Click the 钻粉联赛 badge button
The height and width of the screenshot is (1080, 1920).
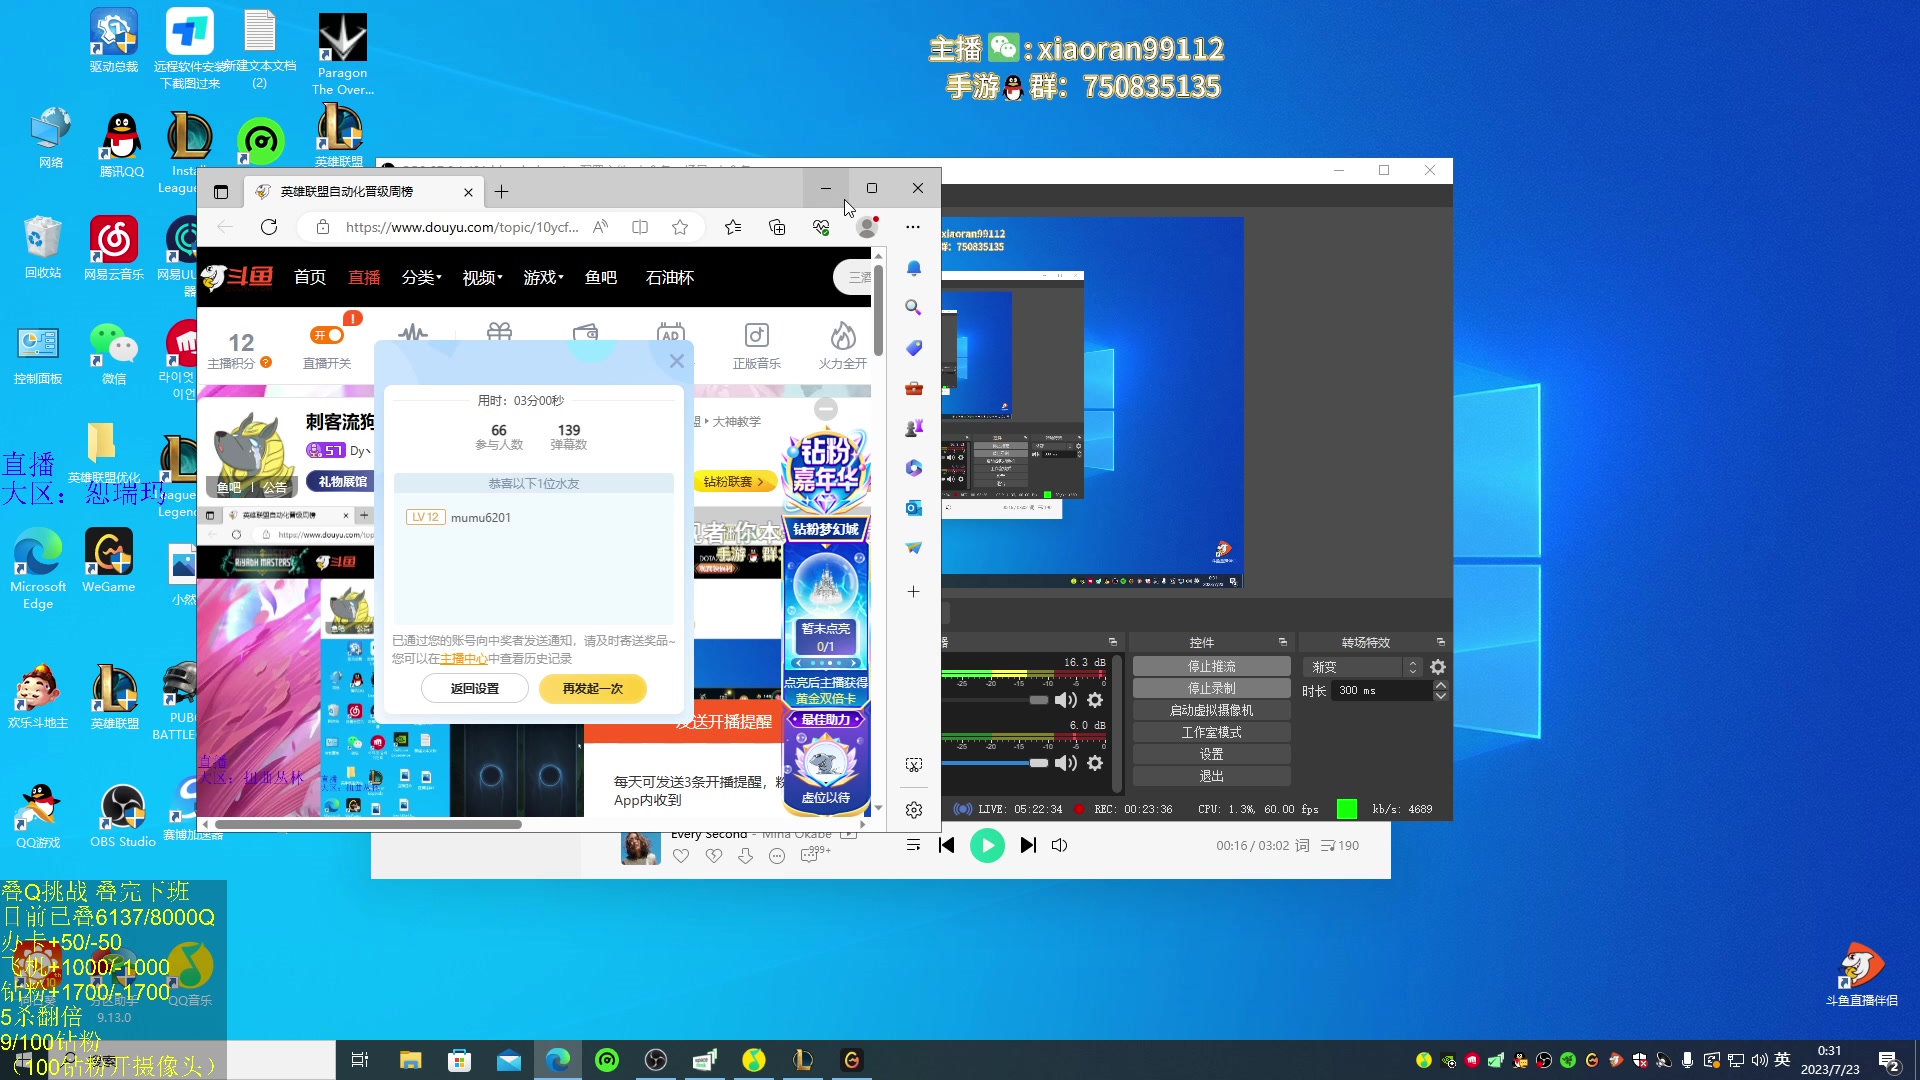click(734, 482)
